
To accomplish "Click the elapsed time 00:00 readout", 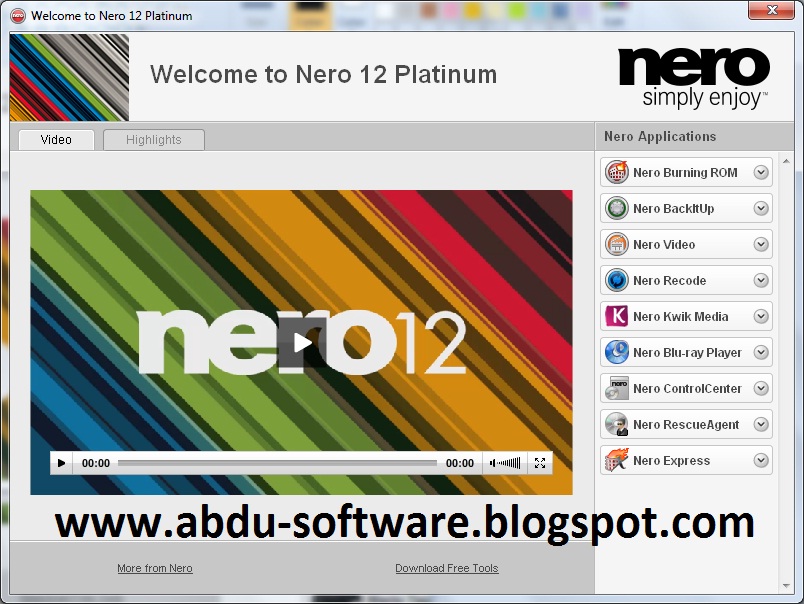I will click(96, 463).
